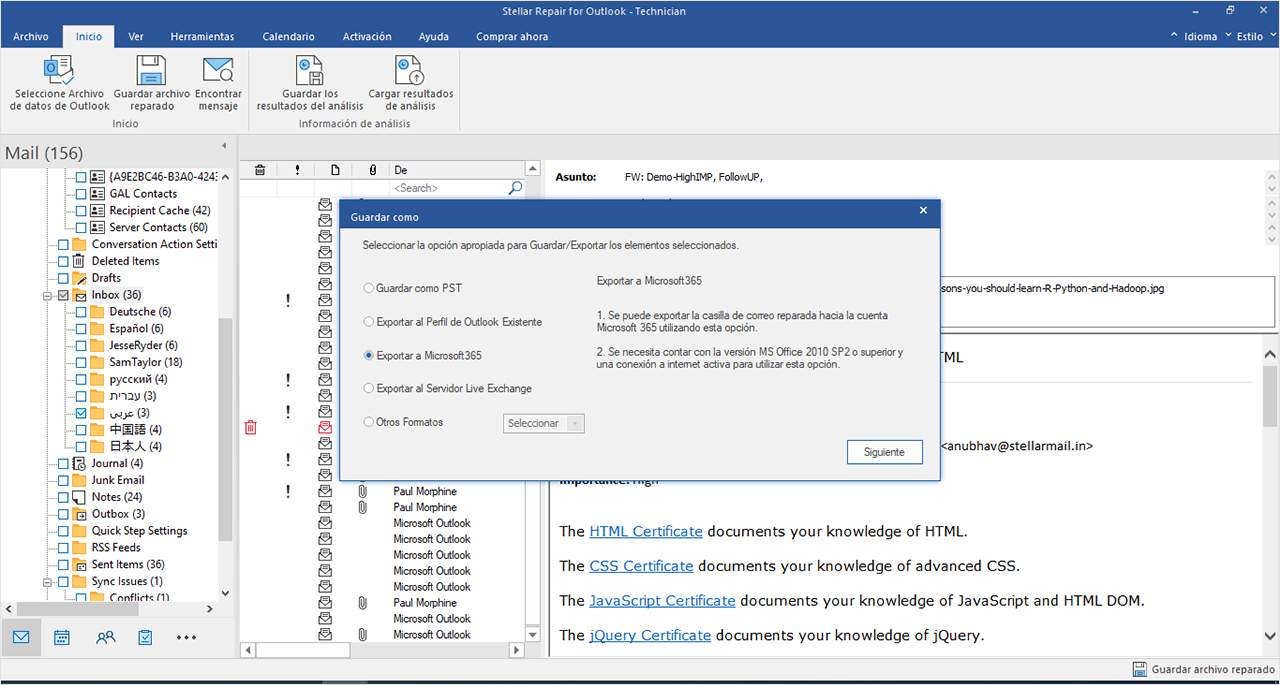
Task: Click the Siguiente button
Action: 883,452
